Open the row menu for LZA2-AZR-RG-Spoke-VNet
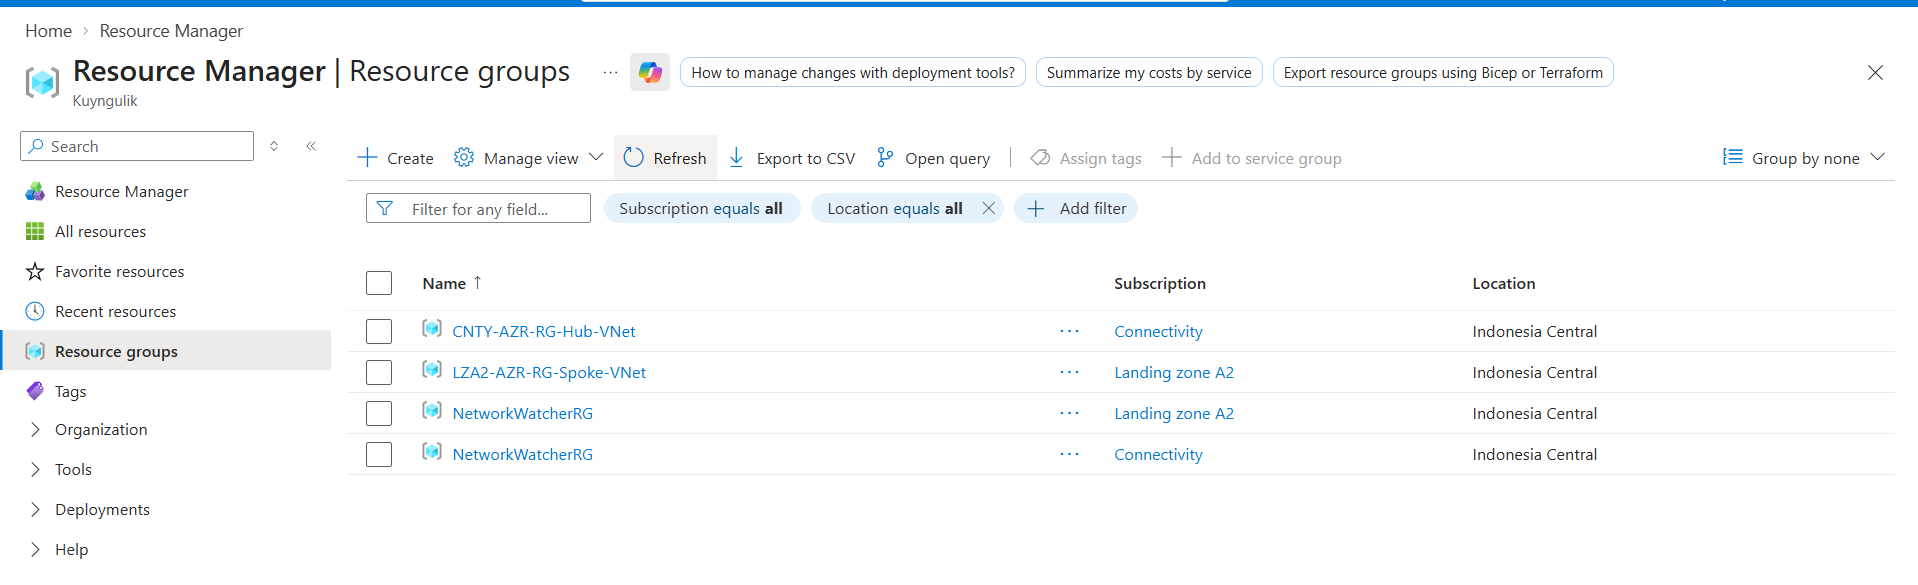 pyautogui.click(x=1069, y=372)
